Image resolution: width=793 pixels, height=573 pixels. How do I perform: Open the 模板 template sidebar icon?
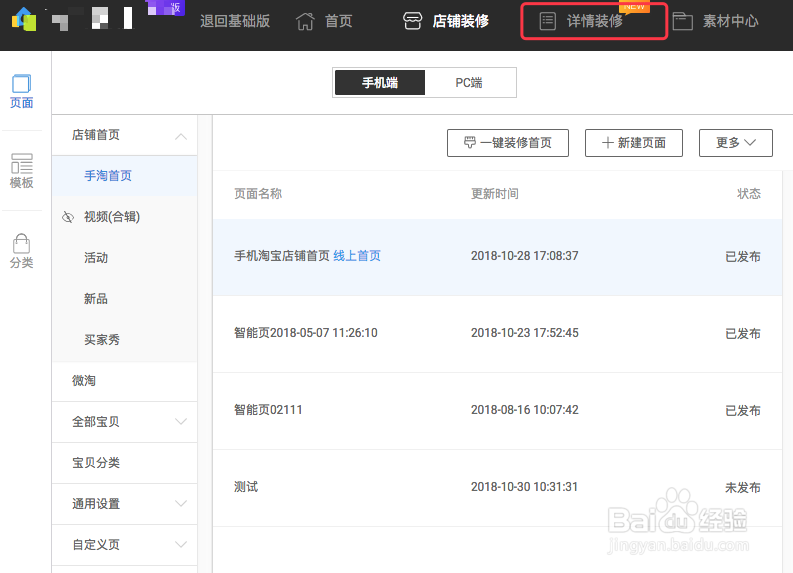pyautogui.click(x=22, y=163)
